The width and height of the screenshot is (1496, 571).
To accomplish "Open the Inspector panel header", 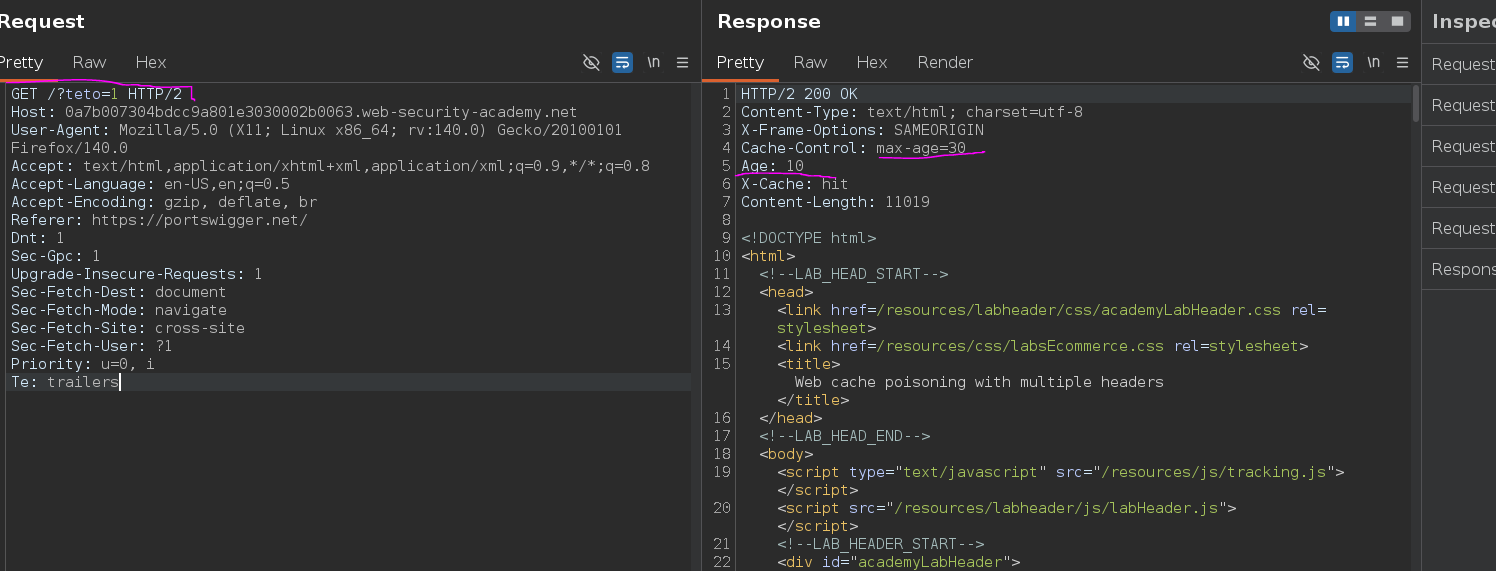I will (x=1464, y=21).
